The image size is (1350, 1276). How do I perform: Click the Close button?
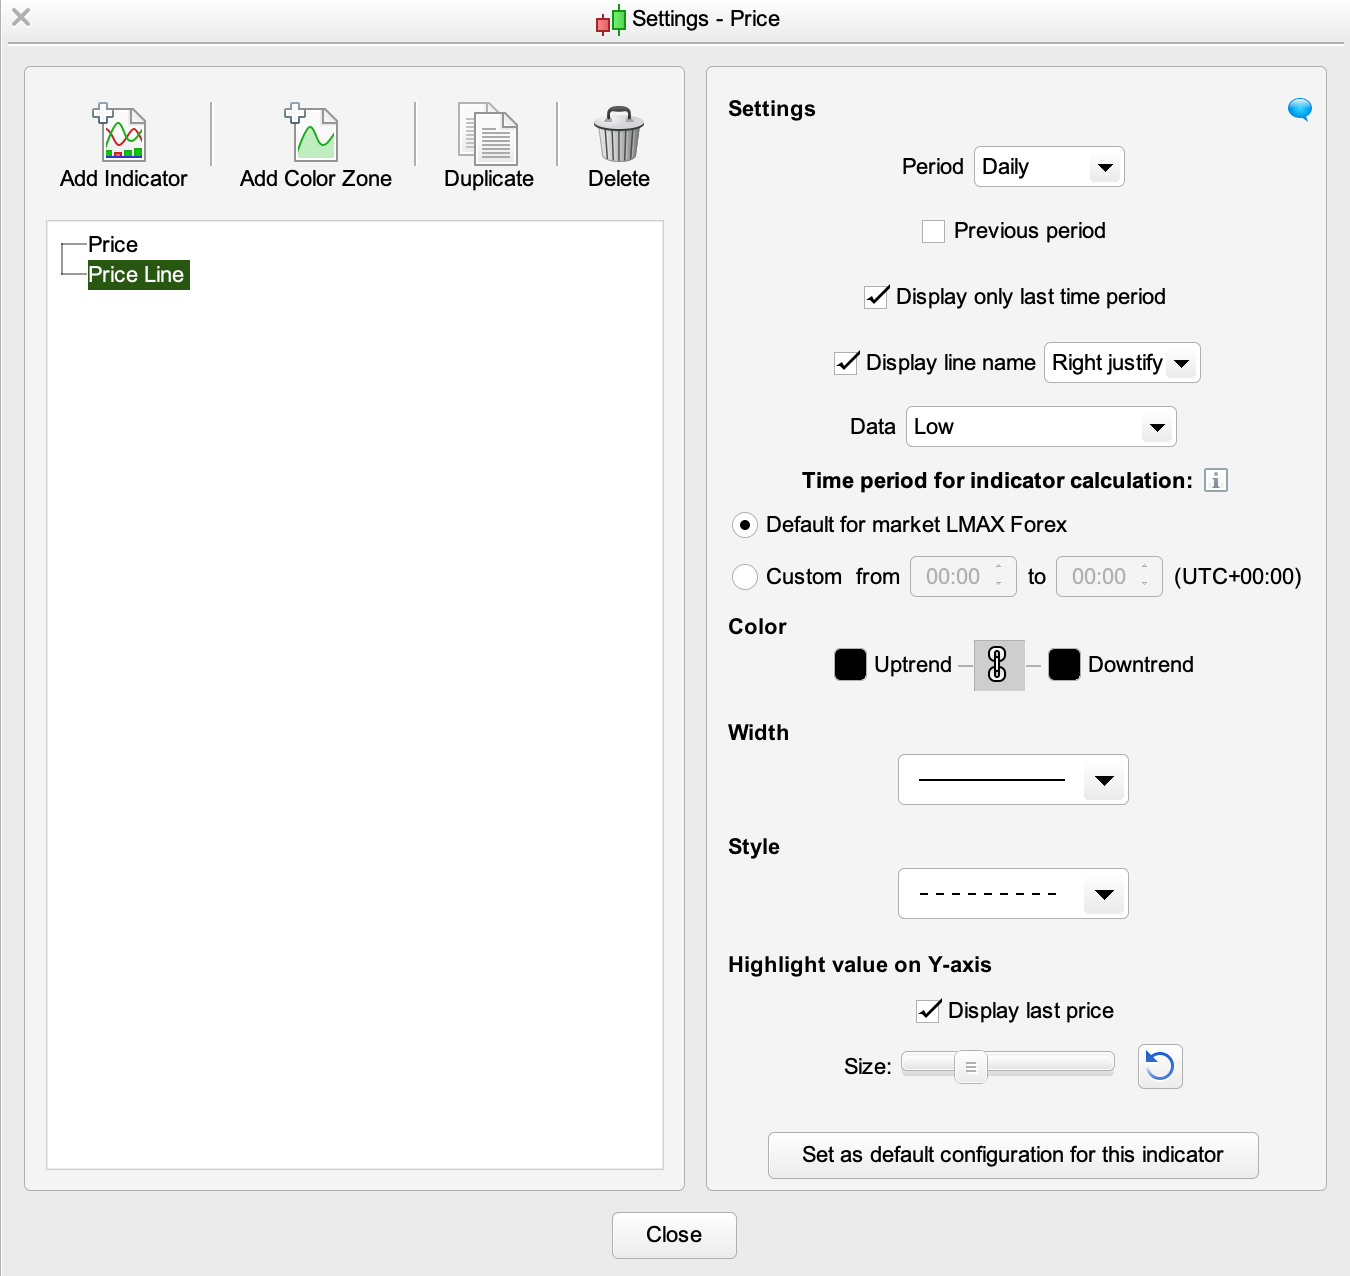point(674,1235)
